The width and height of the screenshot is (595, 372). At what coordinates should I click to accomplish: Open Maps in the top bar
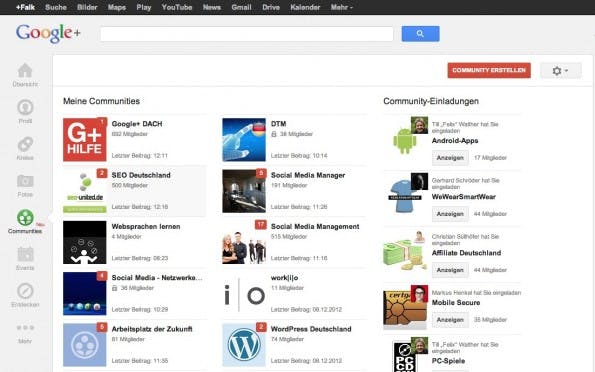(x=117, y=7)
